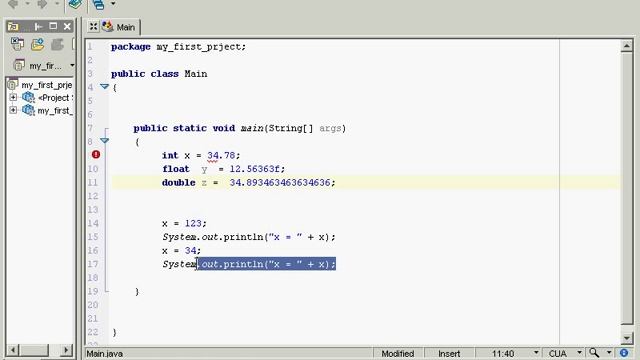Open the forward history dropdown arrow
The height and width of the screenshot is (360, 640).
57,4
